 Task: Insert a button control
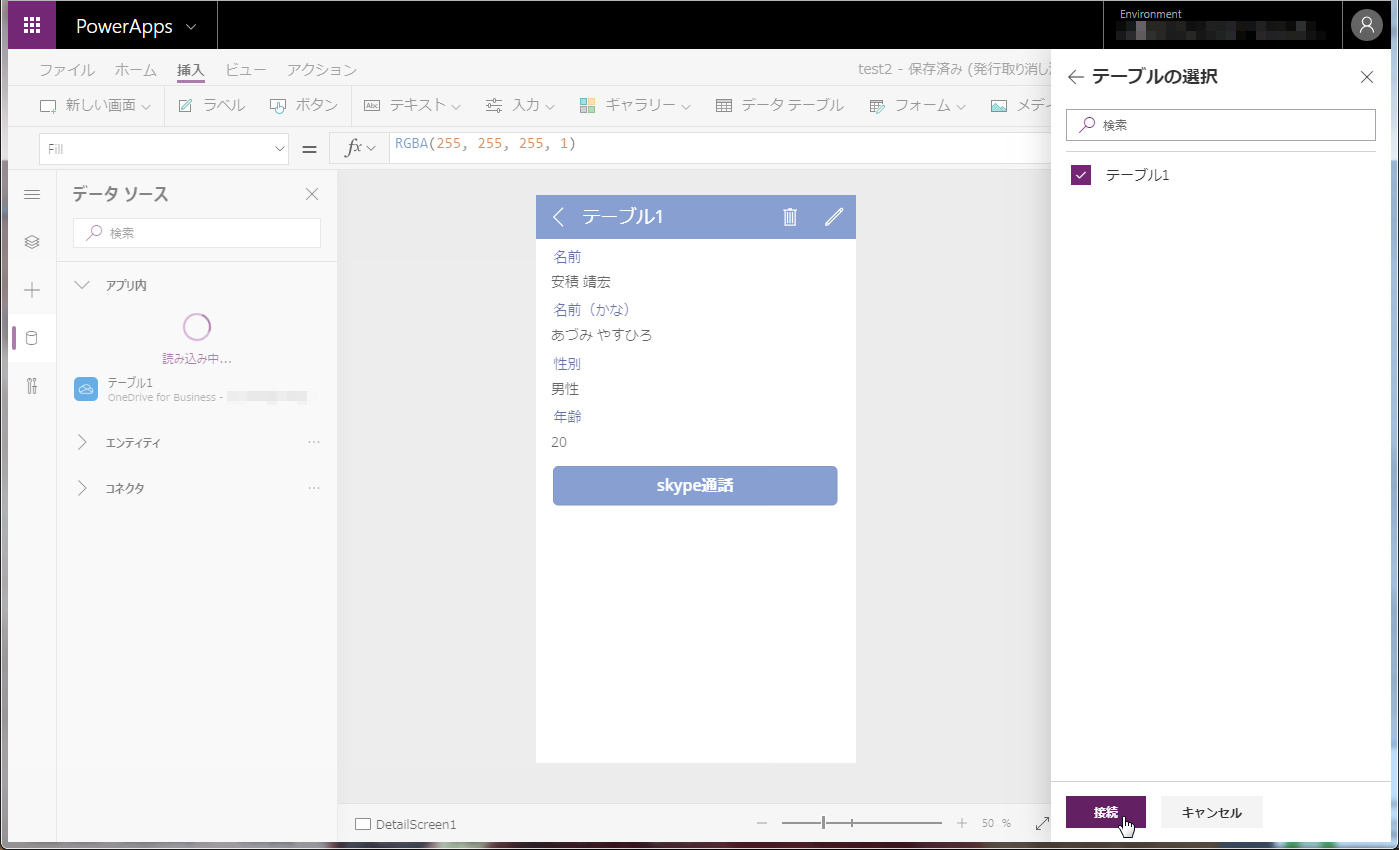point(304,105)
